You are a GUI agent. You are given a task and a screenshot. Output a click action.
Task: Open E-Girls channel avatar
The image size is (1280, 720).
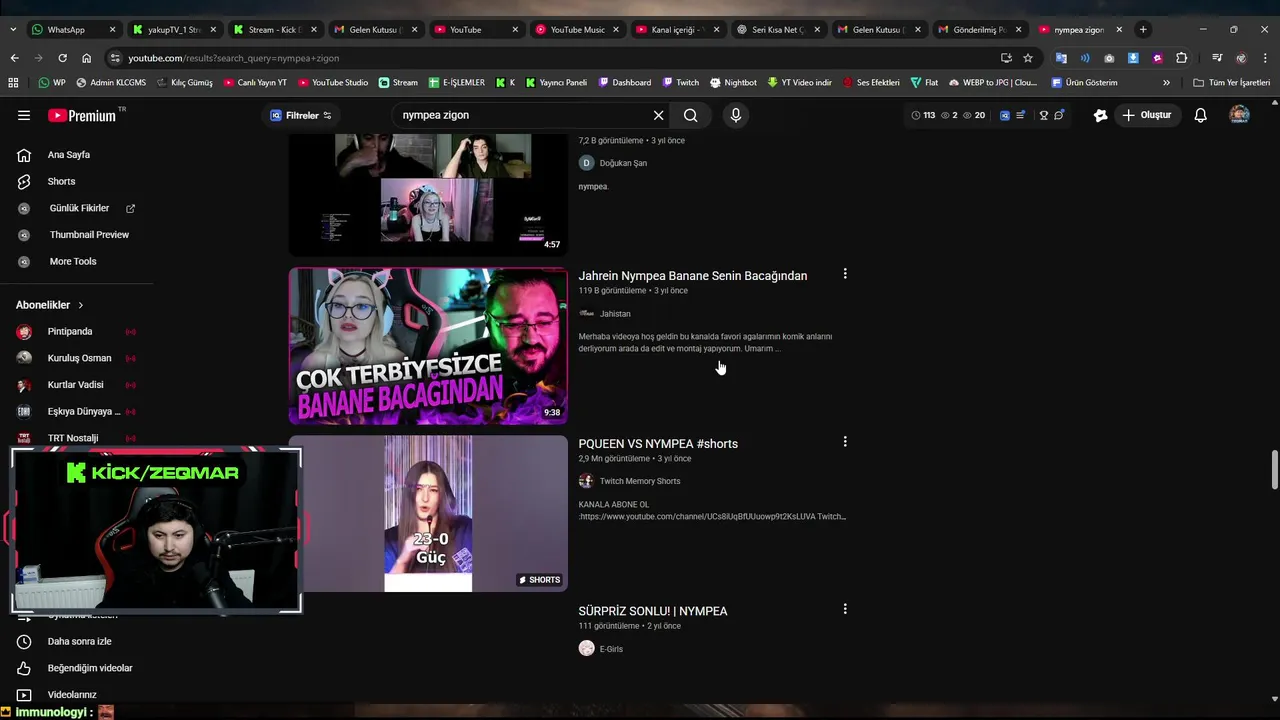[x=586, y=648]
